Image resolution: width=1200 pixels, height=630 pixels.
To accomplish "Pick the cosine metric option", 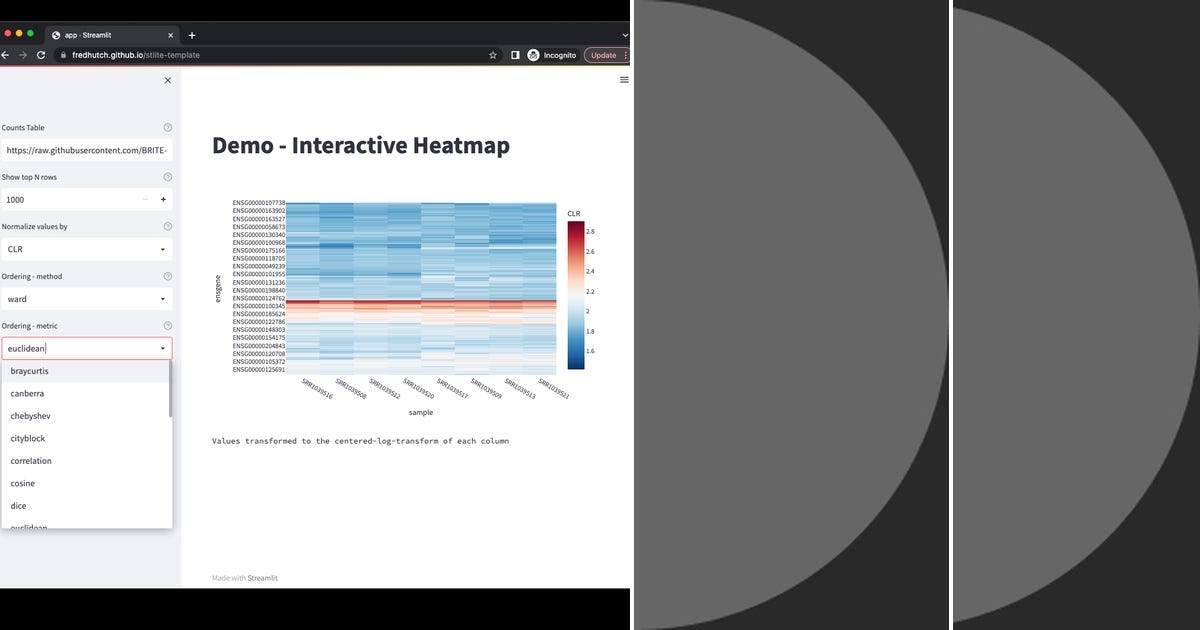I will pos(86,483).
